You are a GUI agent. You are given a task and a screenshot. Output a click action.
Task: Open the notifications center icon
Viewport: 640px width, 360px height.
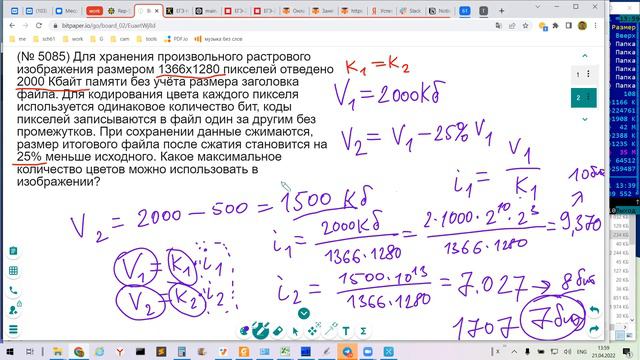[x=627, y=351]
